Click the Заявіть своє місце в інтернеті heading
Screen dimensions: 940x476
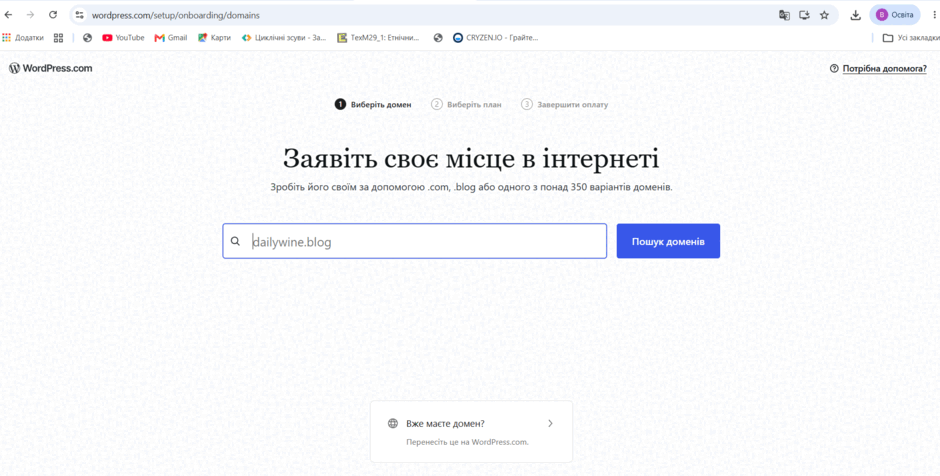(471, 159)
